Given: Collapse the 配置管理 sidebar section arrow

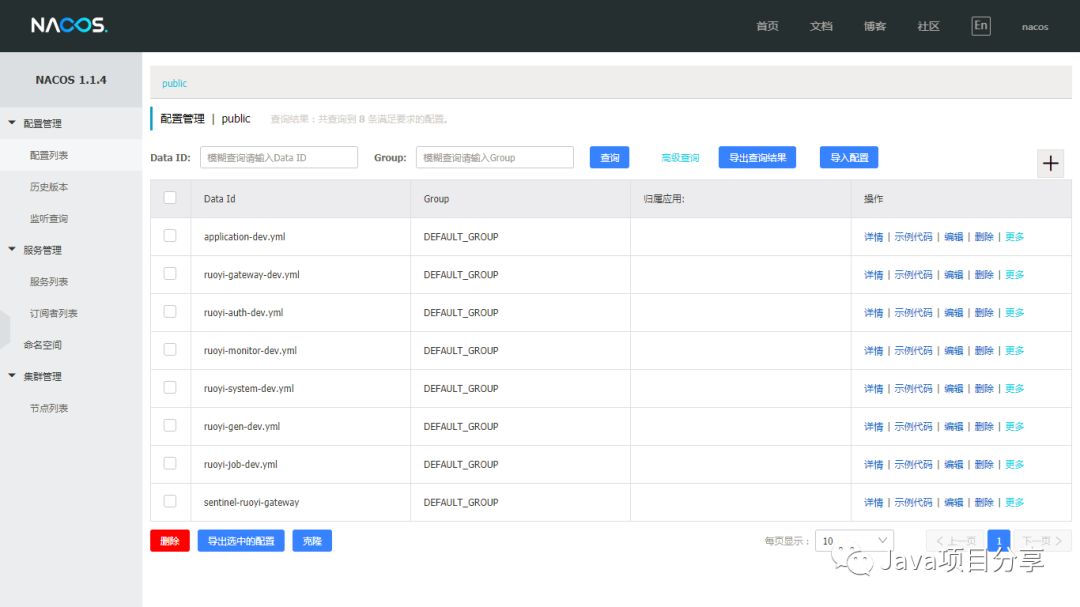Looking at the screenshot, I should (x=12, y=123).
